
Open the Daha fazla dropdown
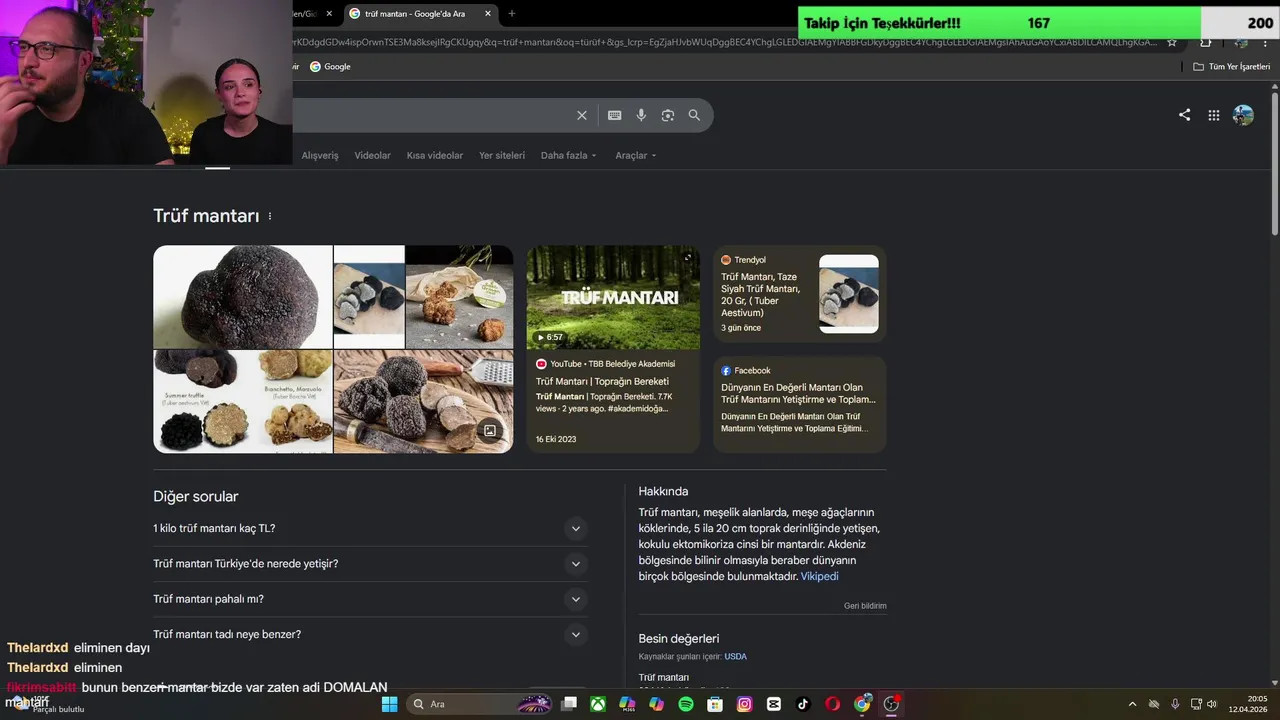point(568,155)
